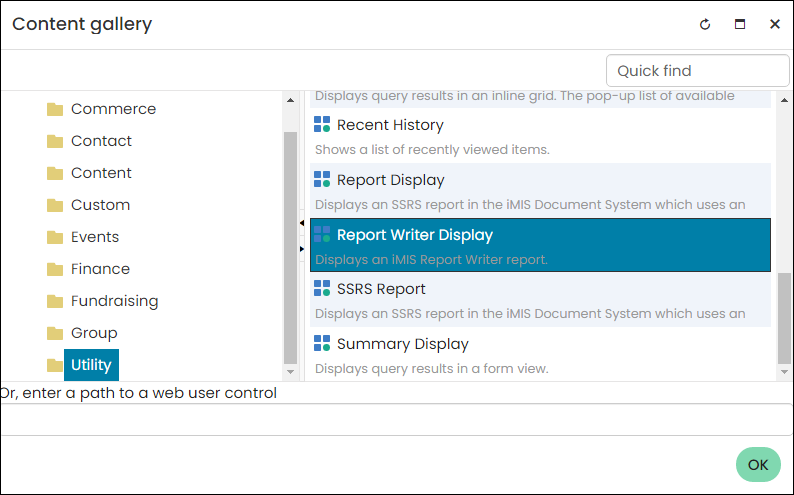The height and width of the screenshot is (495, 794).
Task: Choose the Report Writer Display content item
Action: tap(540, 245)
